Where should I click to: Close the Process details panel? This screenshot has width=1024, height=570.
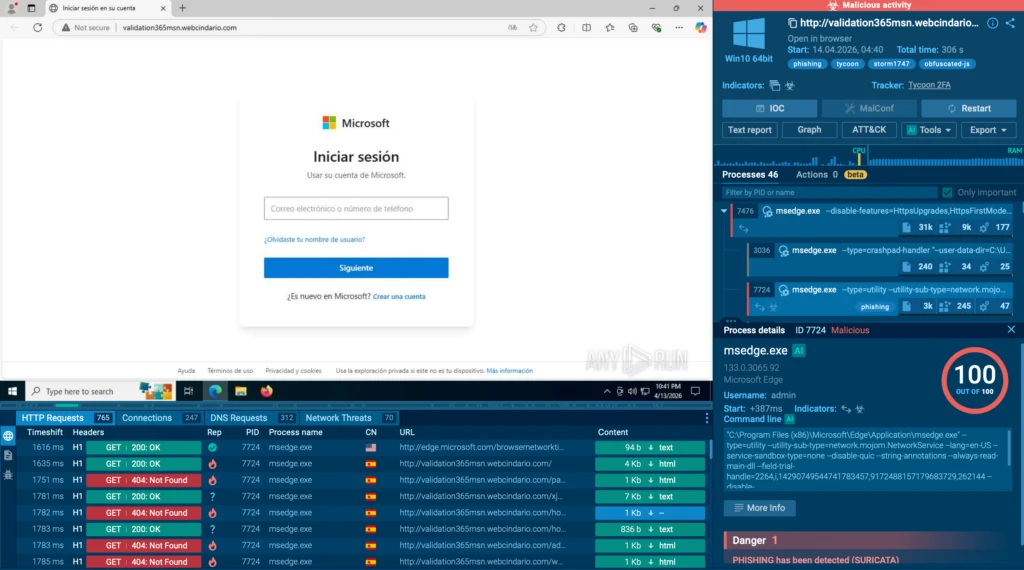coord(1011,330)
